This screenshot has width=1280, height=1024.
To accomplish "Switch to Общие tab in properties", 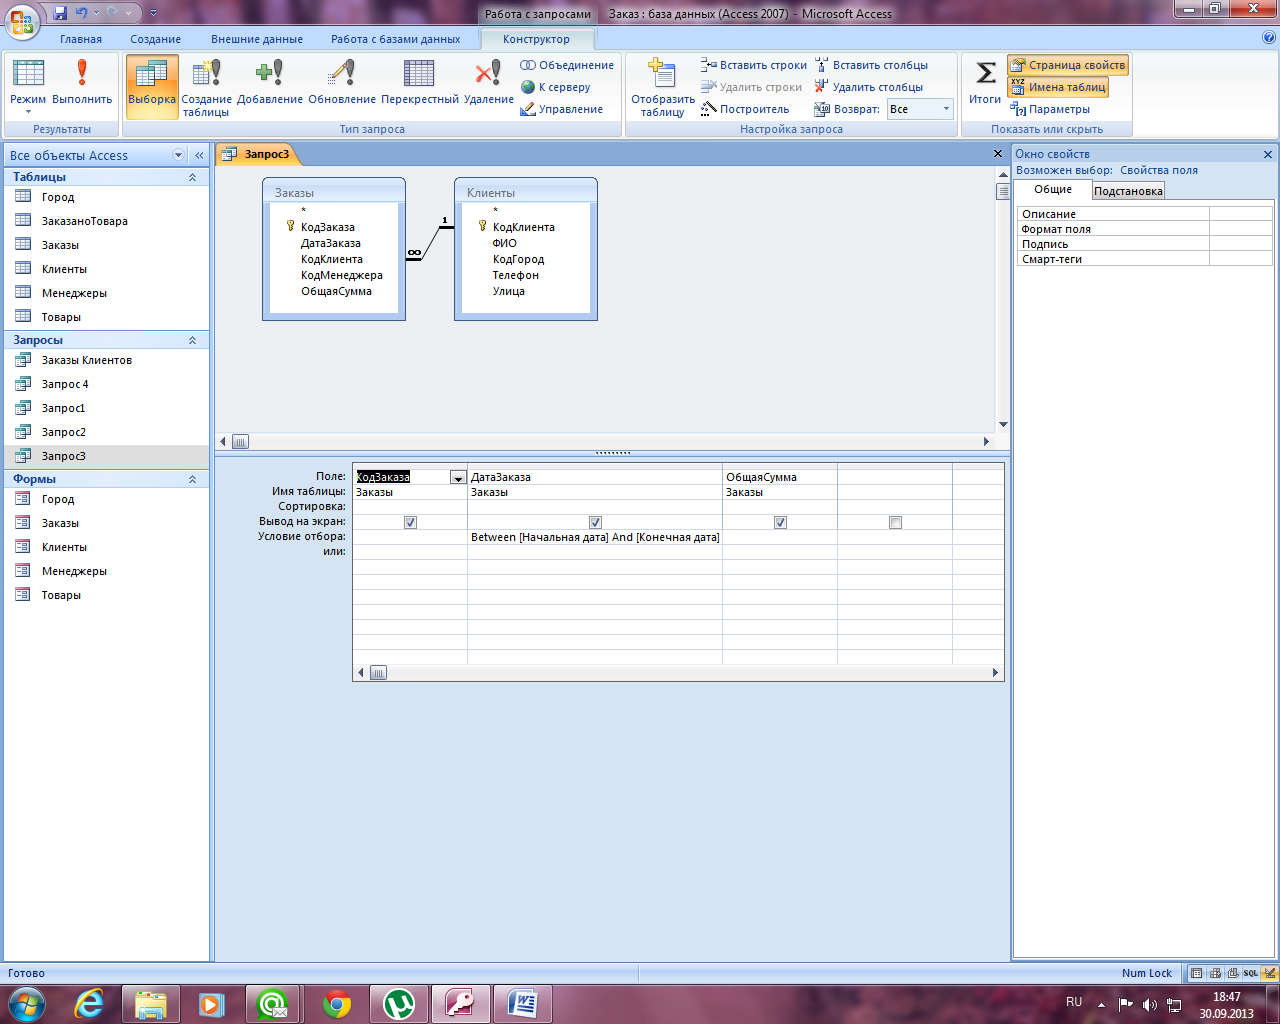I will 1053,190.
